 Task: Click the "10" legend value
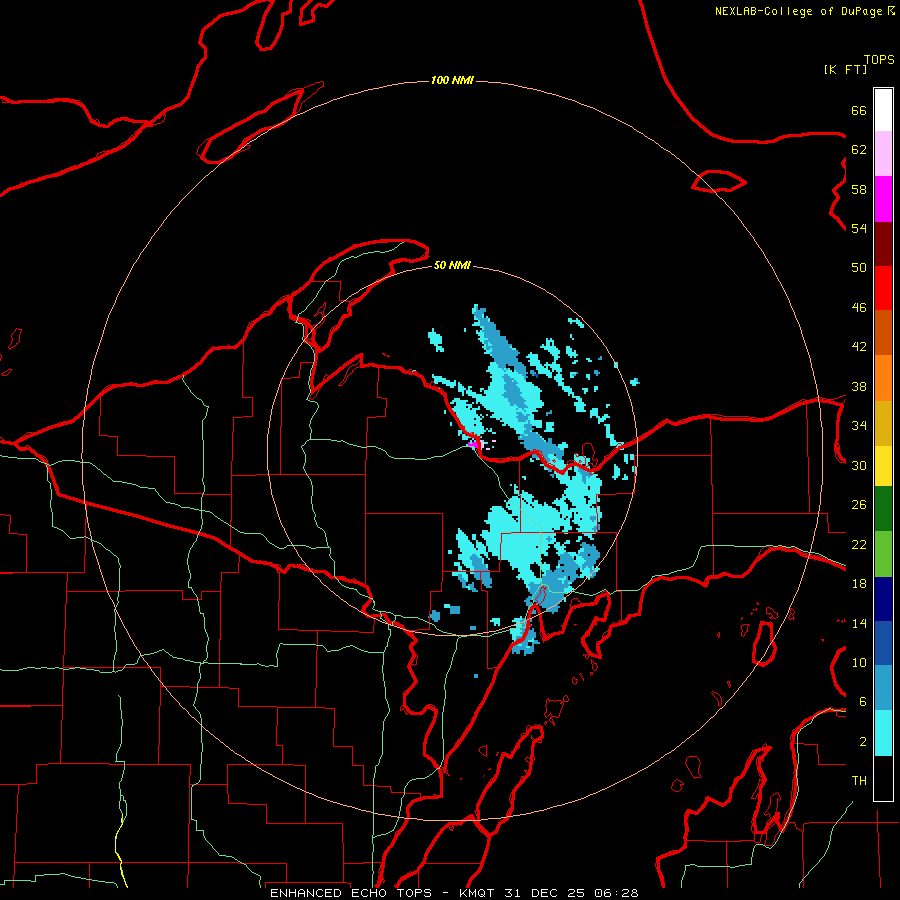point(859,663)
